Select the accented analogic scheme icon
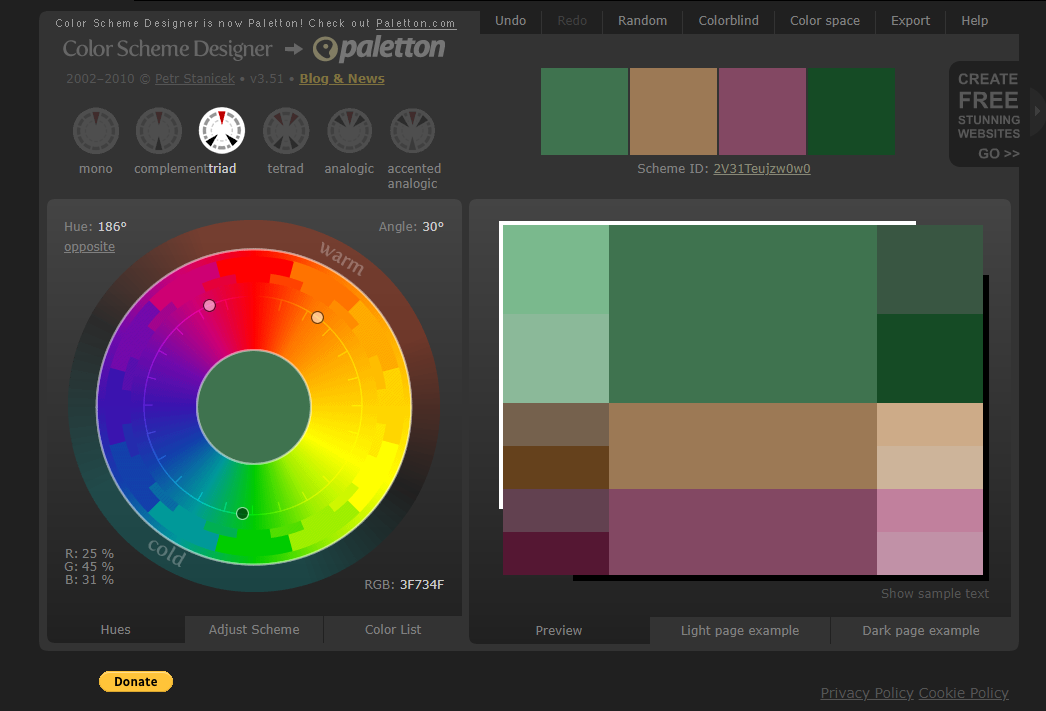 point(413,131)
